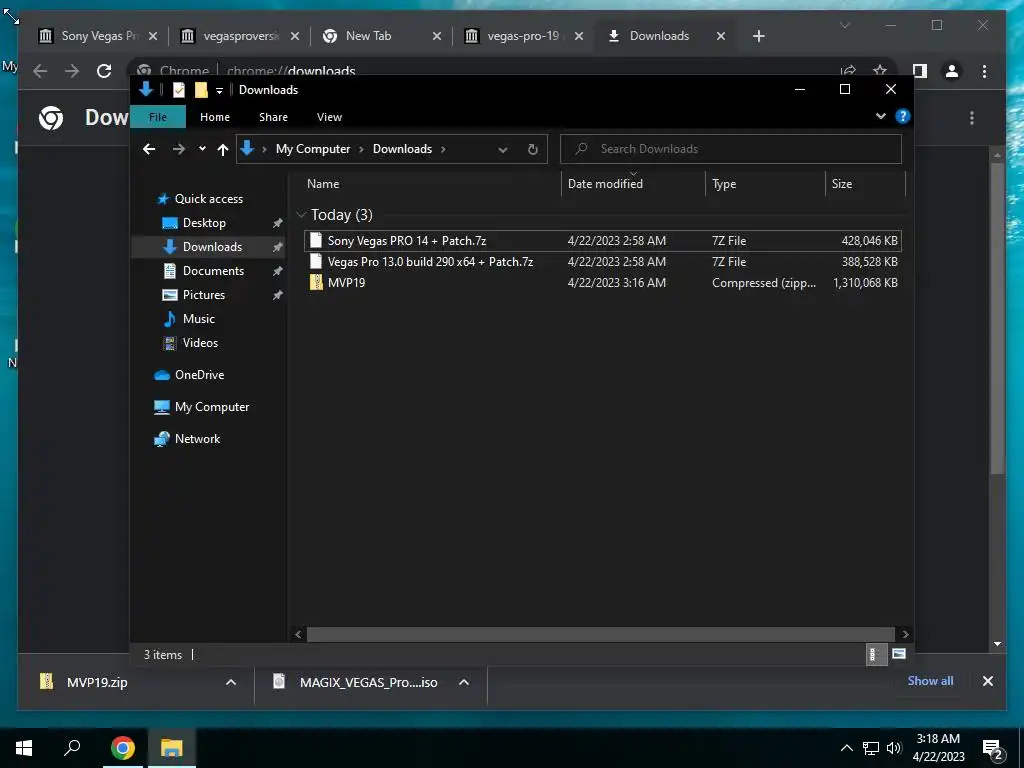Switch to the Sony Vegas Pr Chrome tab
Image resolution: width=1024 pixels, height=768 pixels.
[99, 36]
